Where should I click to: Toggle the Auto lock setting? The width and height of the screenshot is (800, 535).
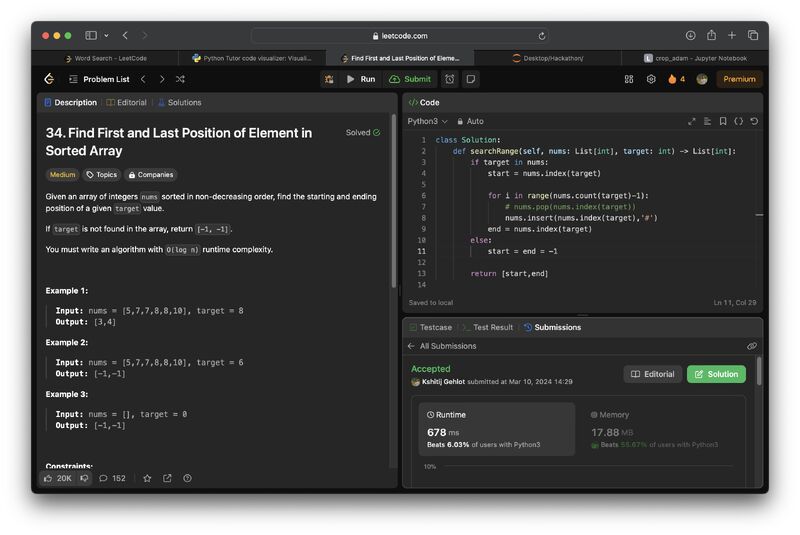(470, 121)
